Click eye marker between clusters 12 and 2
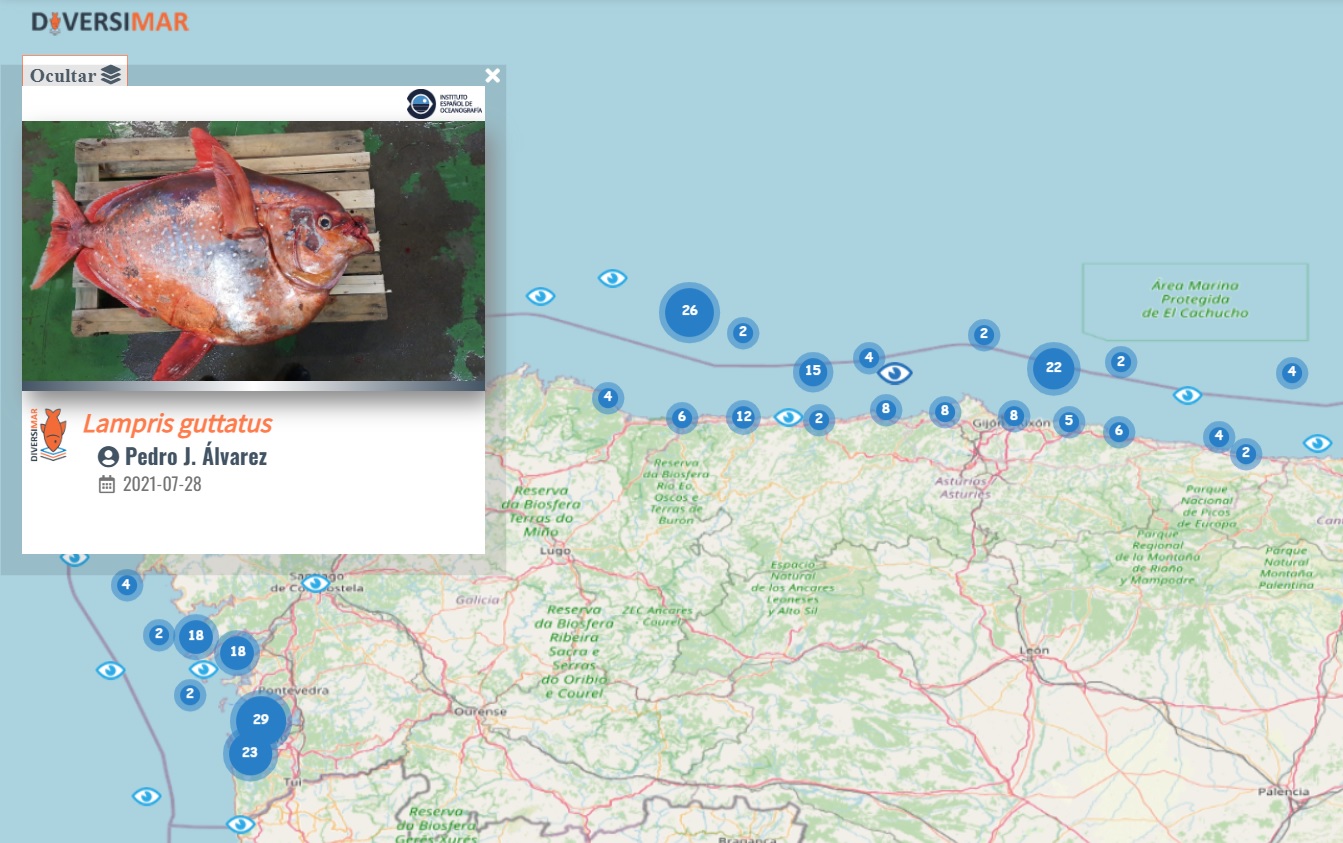The width and height of the screenshot is (1343, 843). 788,418
